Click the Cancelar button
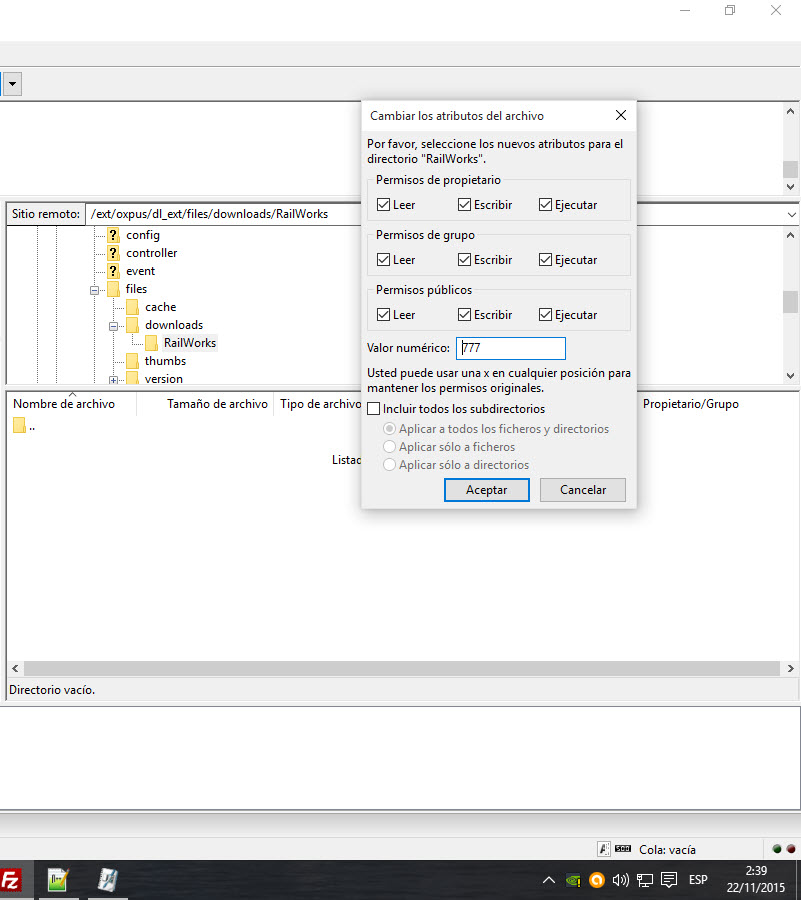 (x=583, y=490)
